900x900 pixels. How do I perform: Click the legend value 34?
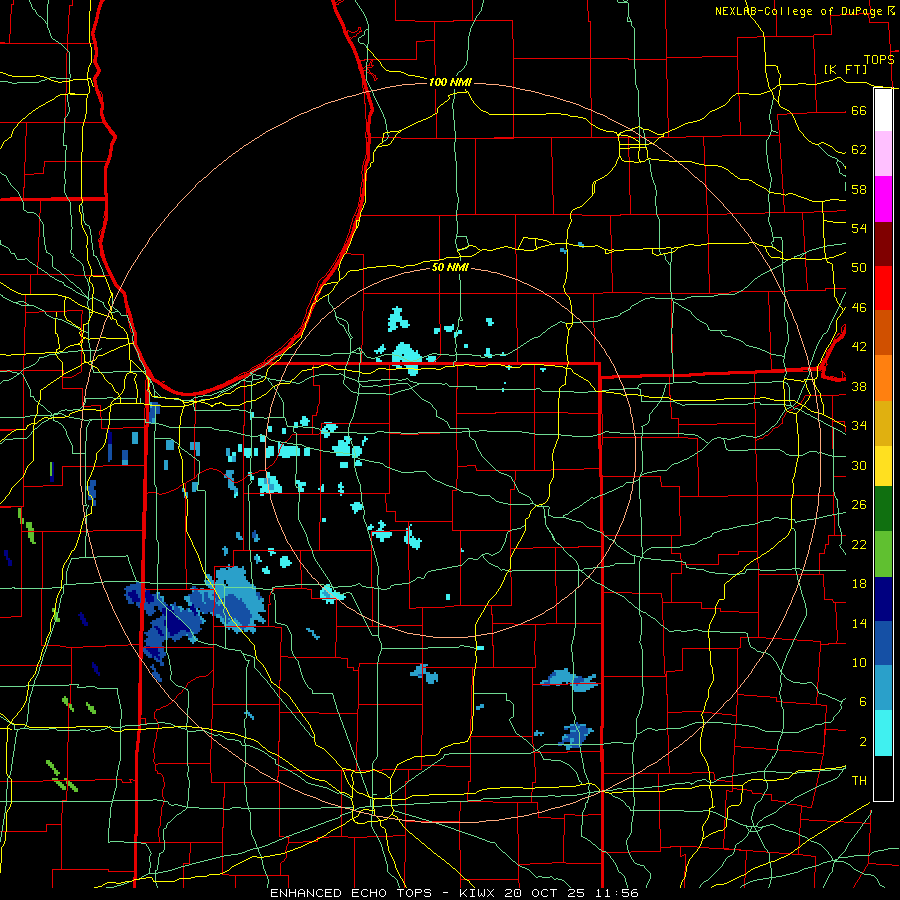point(859,425)
